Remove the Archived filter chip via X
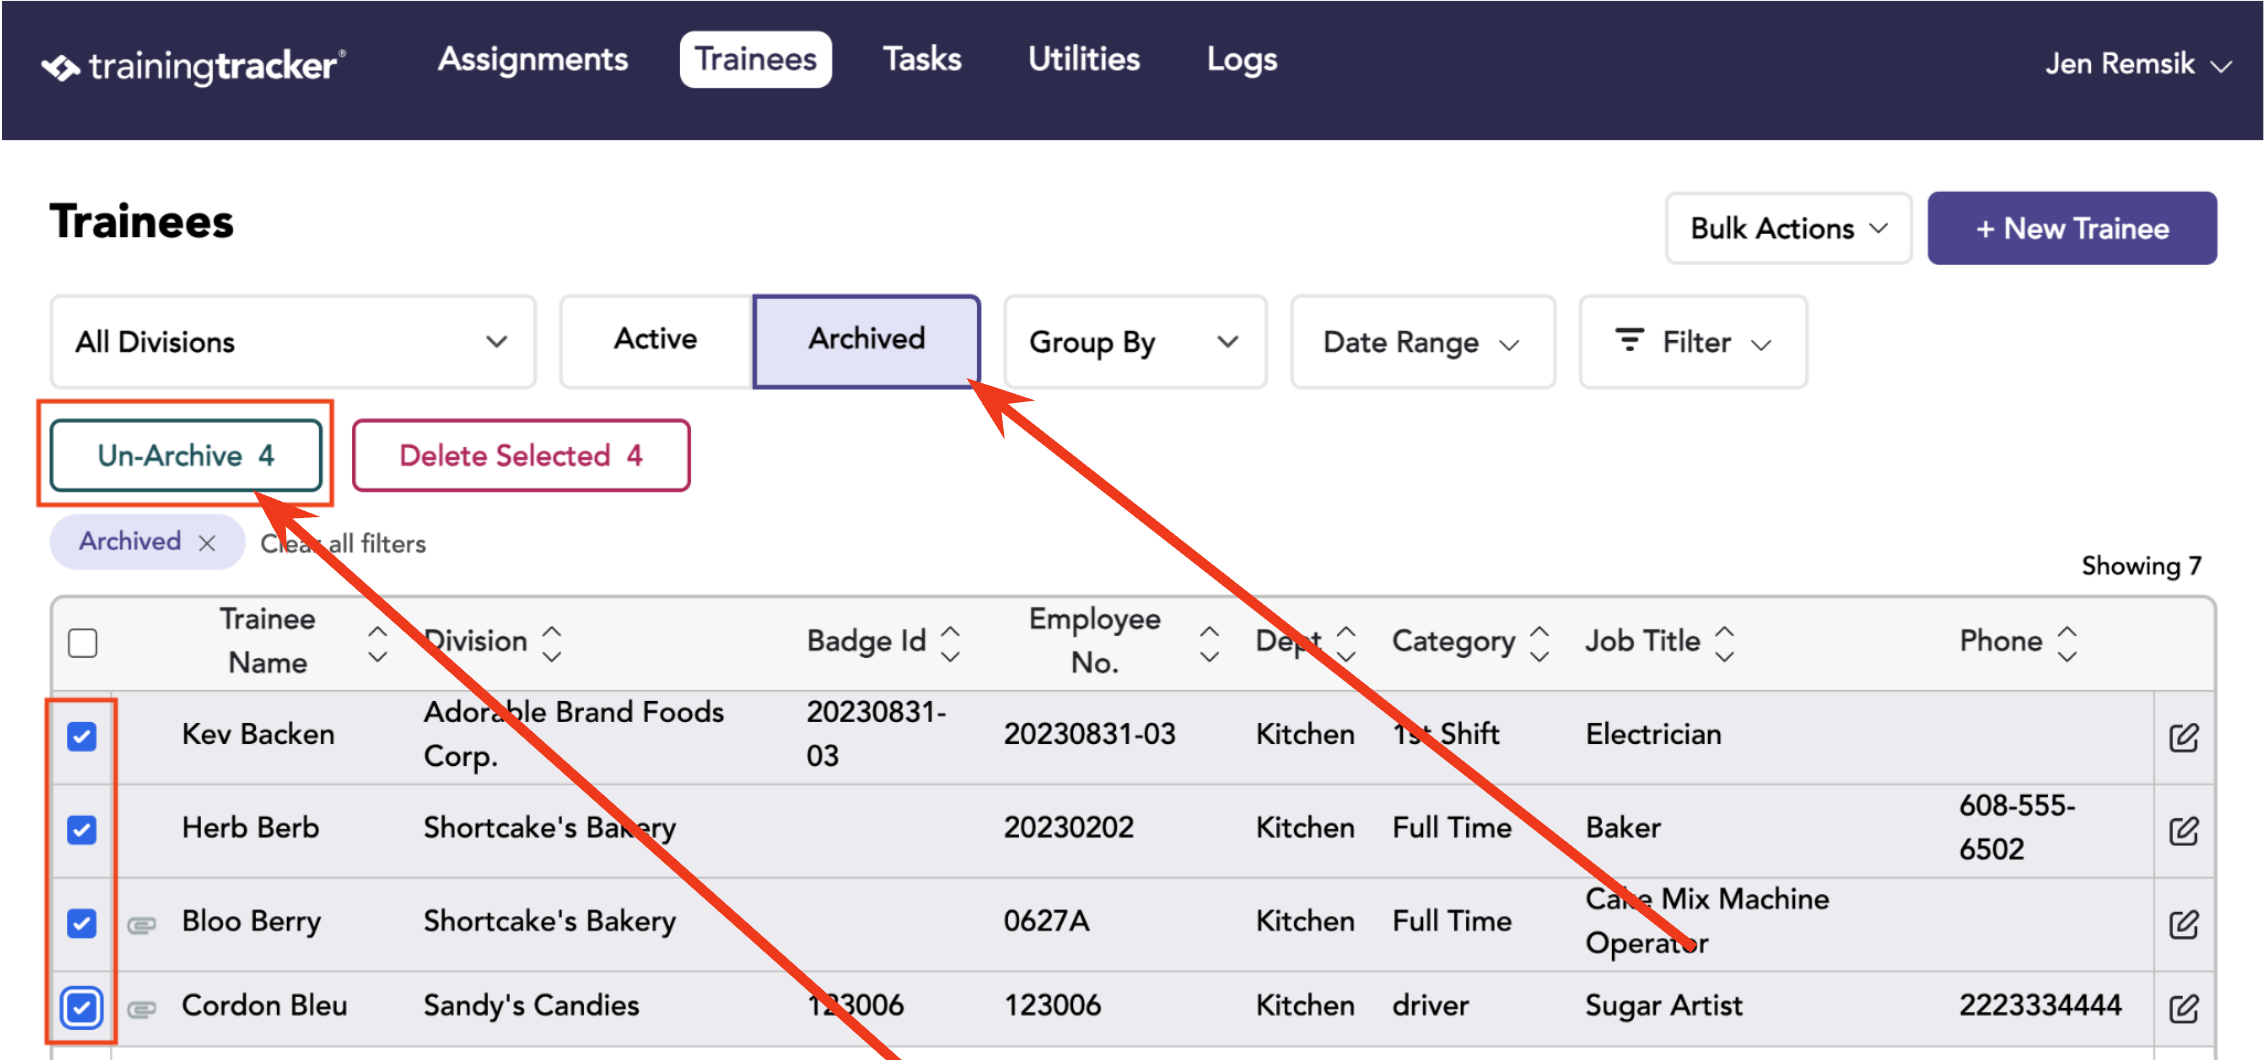 [207, 543]
